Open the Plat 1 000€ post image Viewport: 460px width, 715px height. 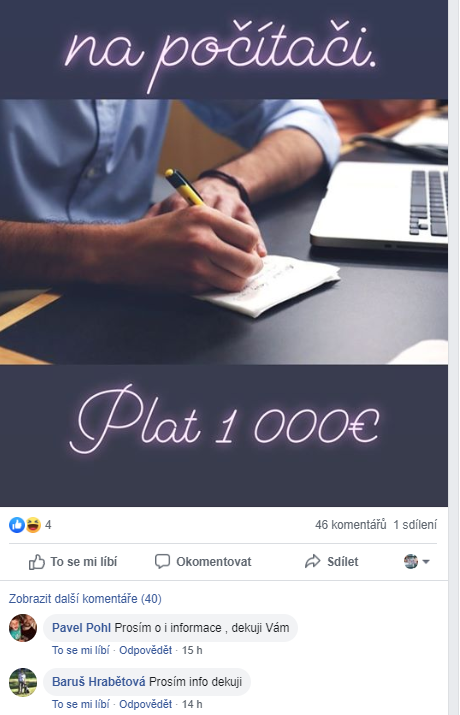pyautogui.click(x=224, y=253)
